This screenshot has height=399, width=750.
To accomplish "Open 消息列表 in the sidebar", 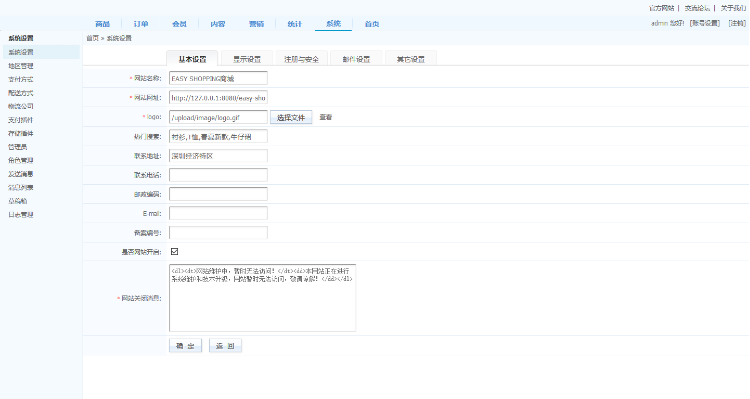I will pos(21,188).
